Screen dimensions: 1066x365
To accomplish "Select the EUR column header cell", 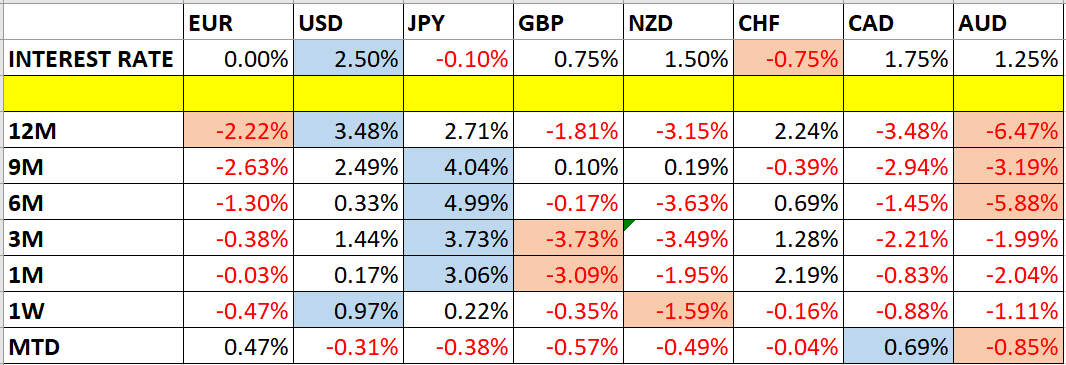I will pos(237,24).
